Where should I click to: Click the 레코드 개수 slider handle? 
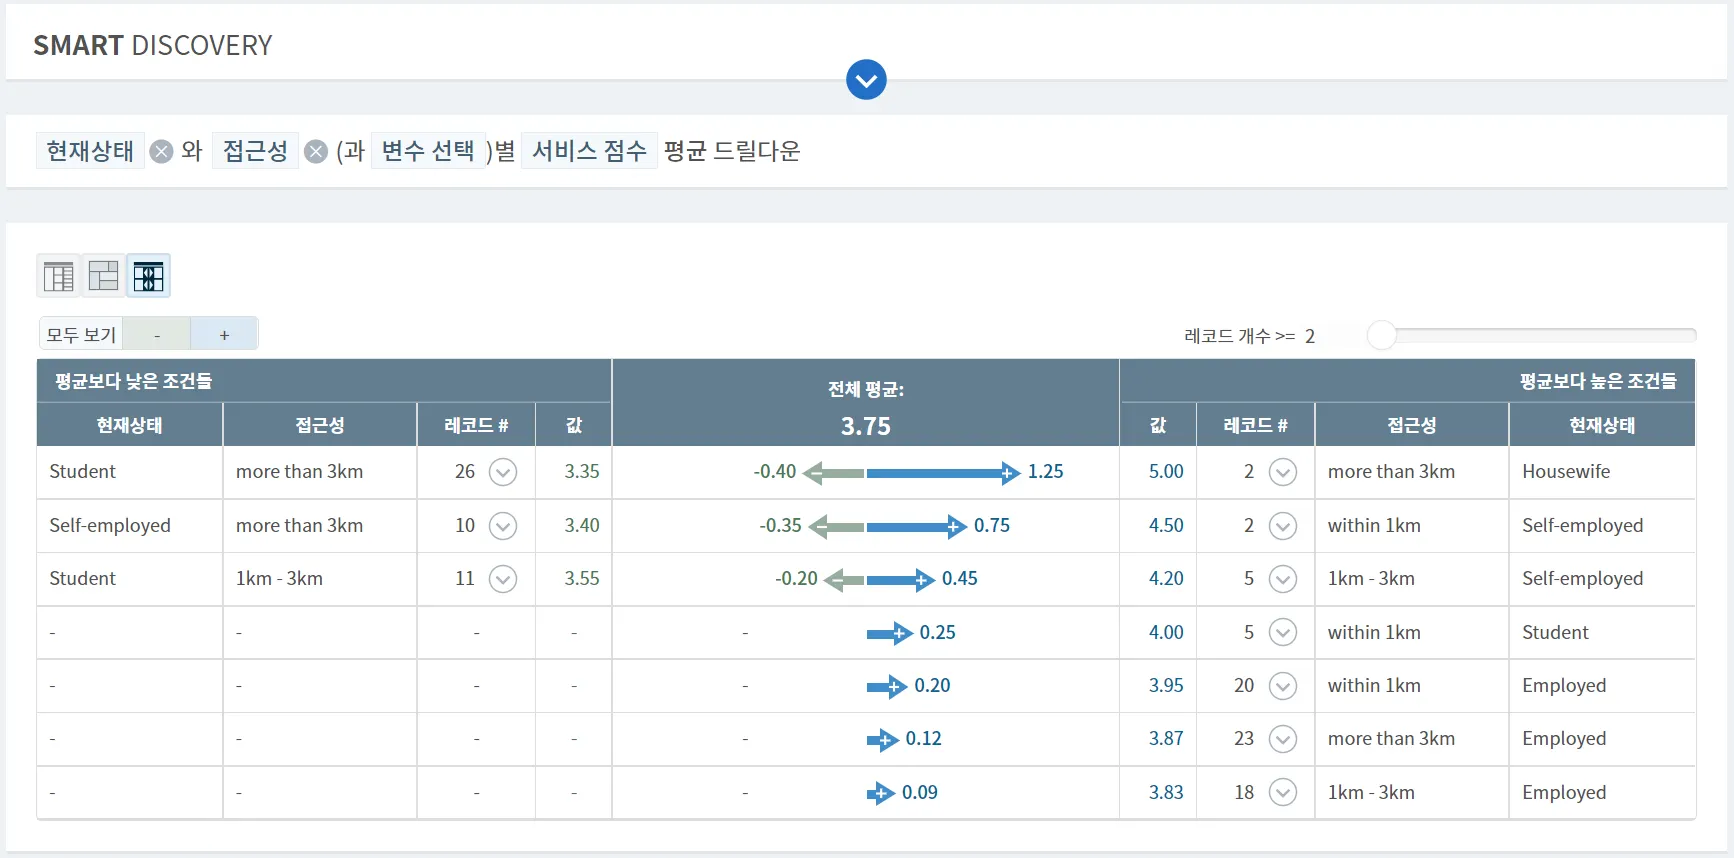click(x=1381, y=335)
